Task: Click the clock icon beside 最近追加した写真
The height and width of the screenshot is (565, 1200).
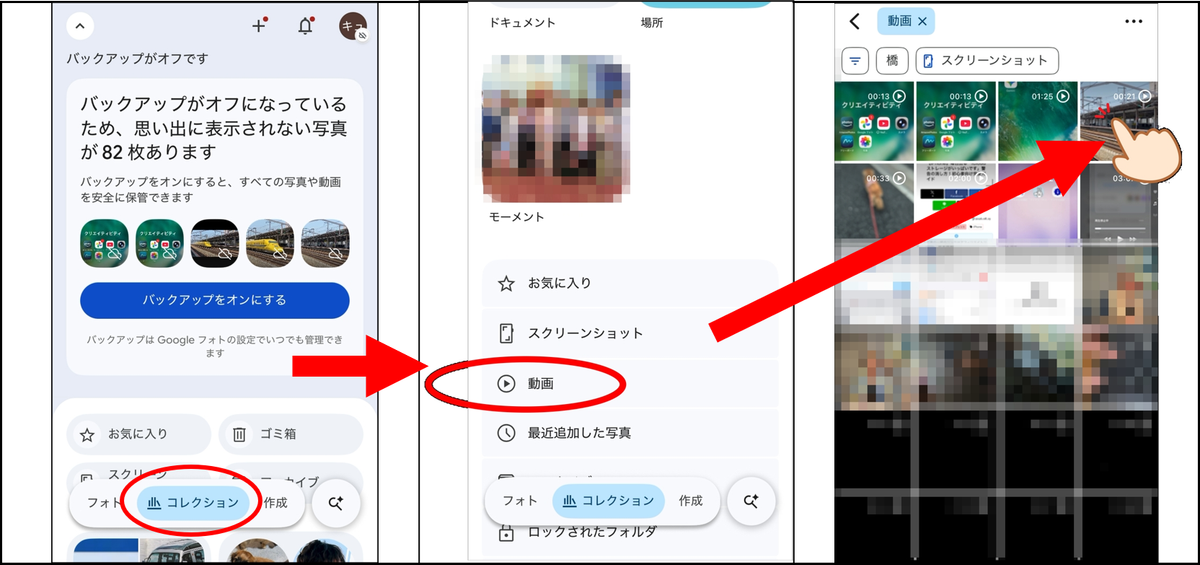Action: click(x=506, y=433)
